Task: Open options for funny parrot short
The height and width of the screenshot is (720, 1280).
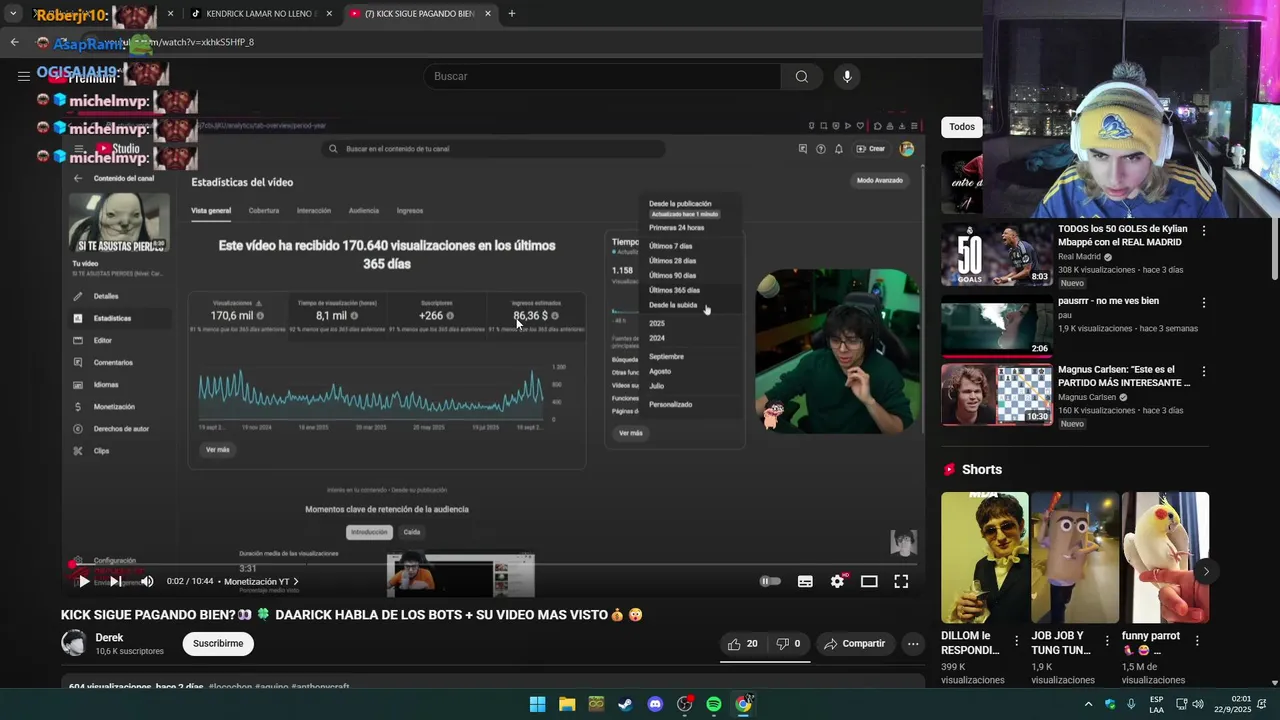Action: (x=1197, y=641)
